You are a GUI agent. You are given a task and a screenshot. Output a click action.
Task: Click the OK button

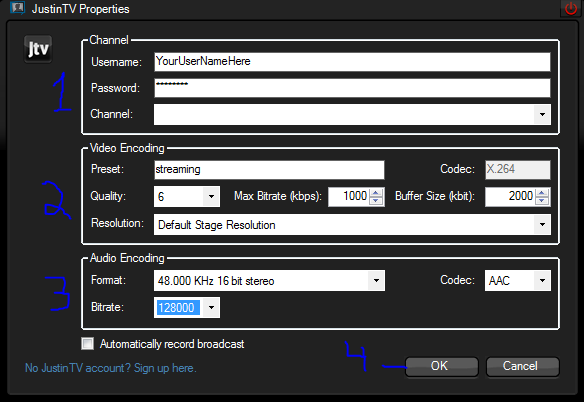point(441,366)
